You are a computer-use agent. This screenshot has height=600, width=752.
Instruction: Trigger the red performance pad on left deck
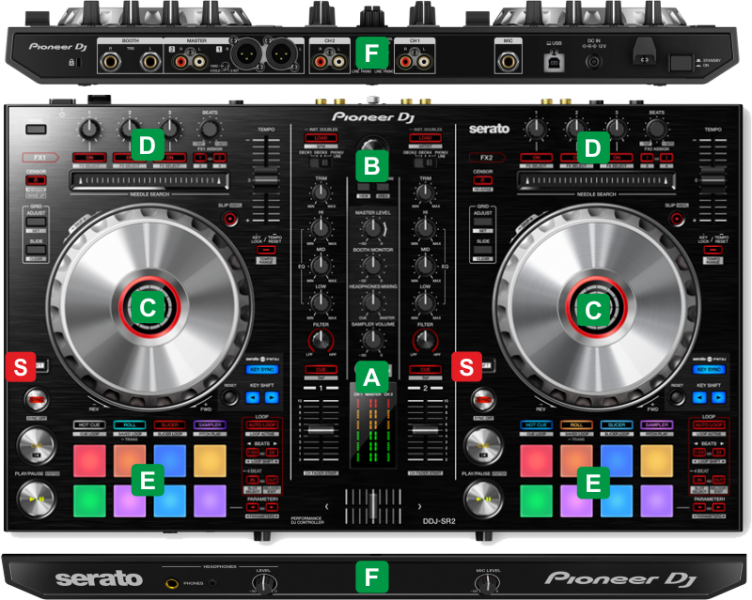(x=90, y=461)
